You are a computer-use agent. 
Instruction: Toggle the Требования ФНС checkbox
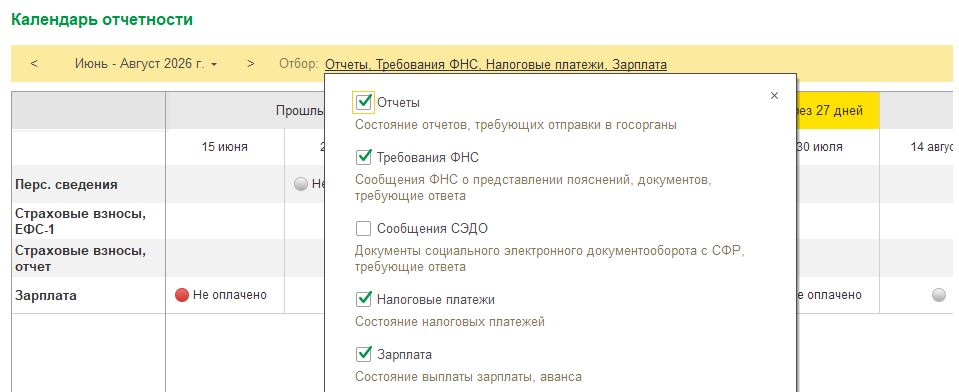[364, 158]
